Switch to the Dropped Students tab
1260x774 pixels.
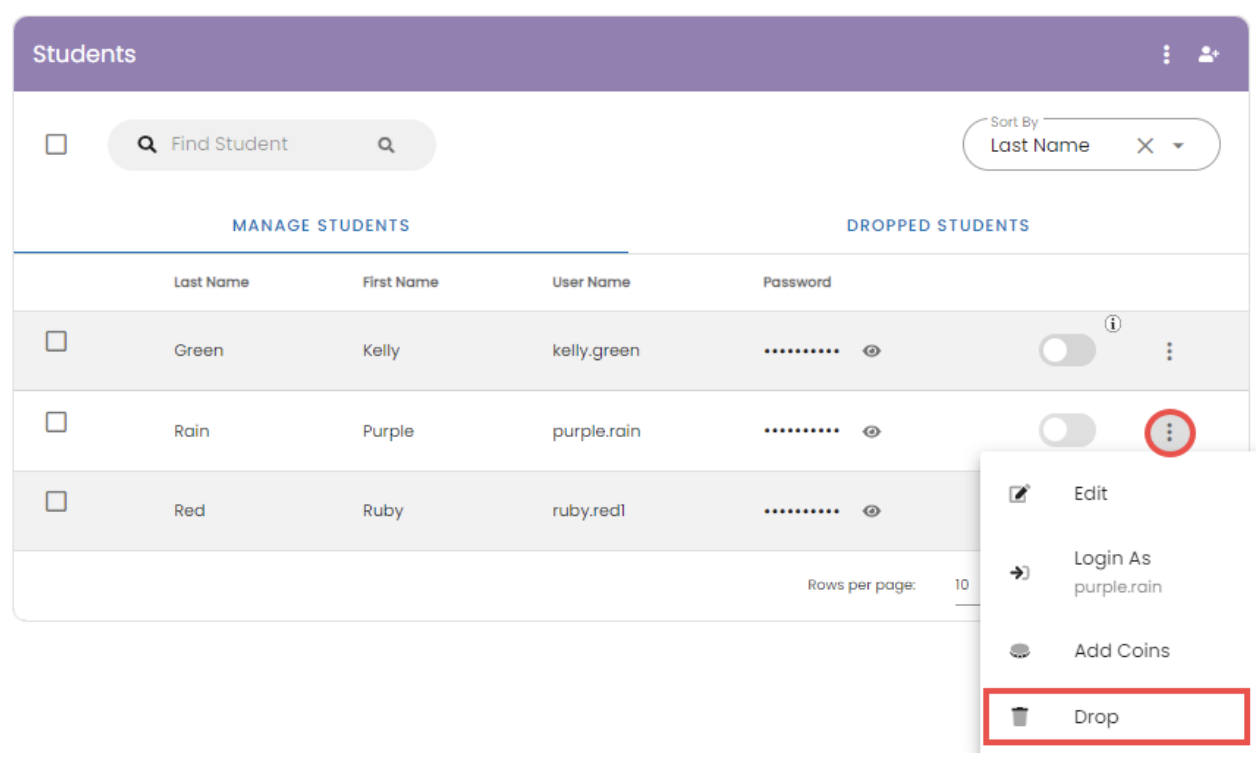937,226
